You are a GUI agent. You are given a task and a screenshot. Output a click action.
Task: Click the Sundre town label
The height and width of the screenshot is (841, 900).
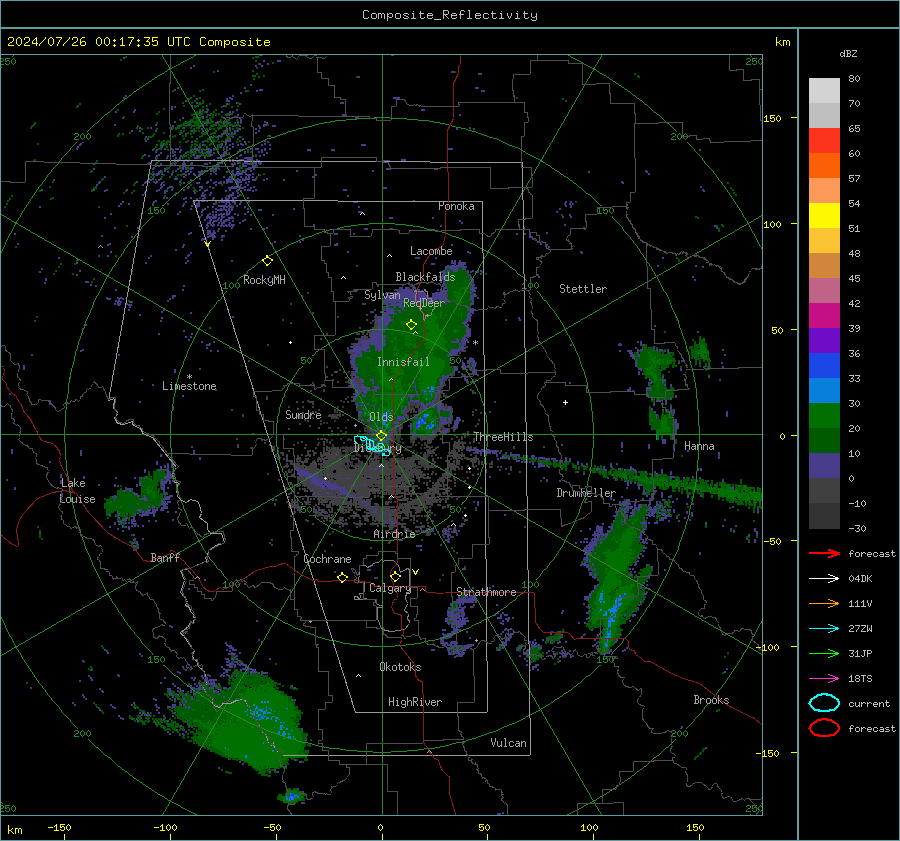click(303, 415)
